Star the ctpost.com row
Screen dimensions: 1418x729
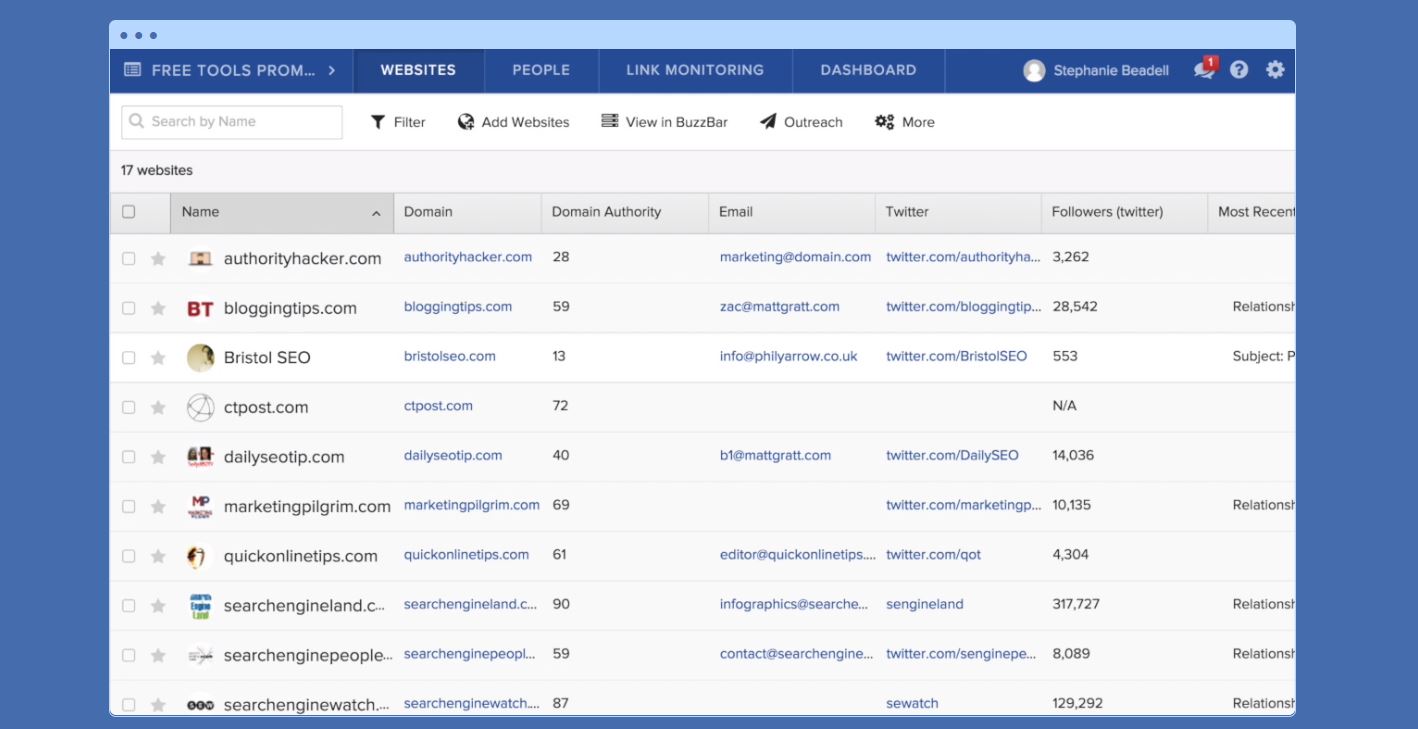point(158,407)
